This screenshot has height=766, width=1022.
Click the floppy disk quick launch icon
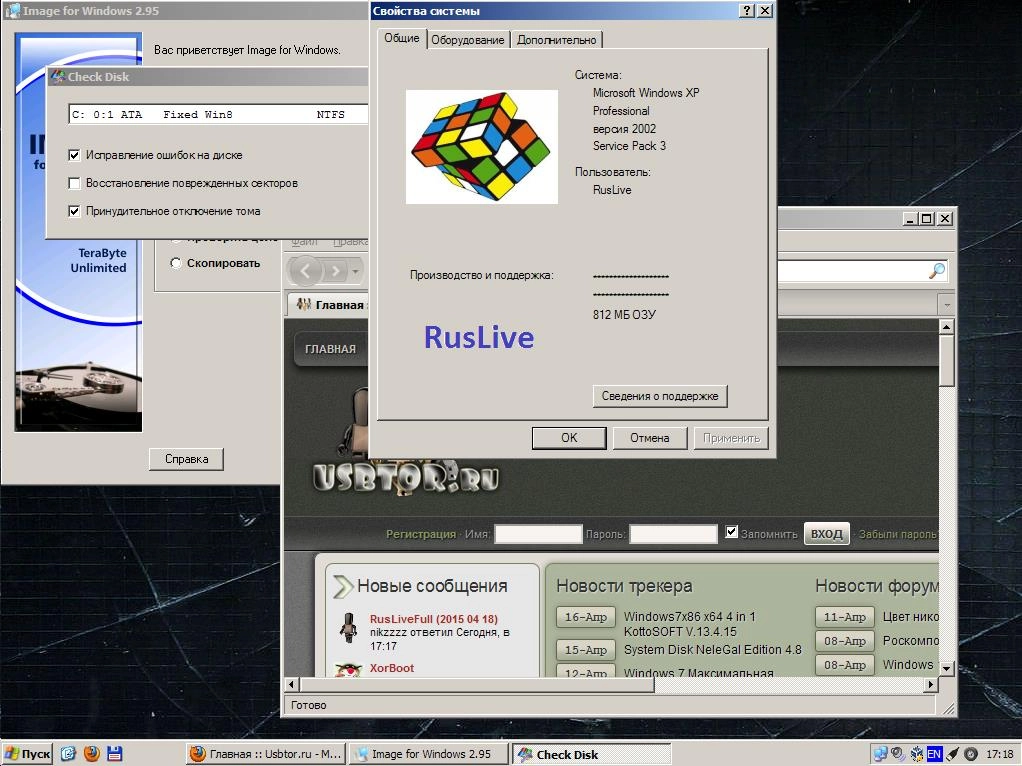[x=115, y=754]
